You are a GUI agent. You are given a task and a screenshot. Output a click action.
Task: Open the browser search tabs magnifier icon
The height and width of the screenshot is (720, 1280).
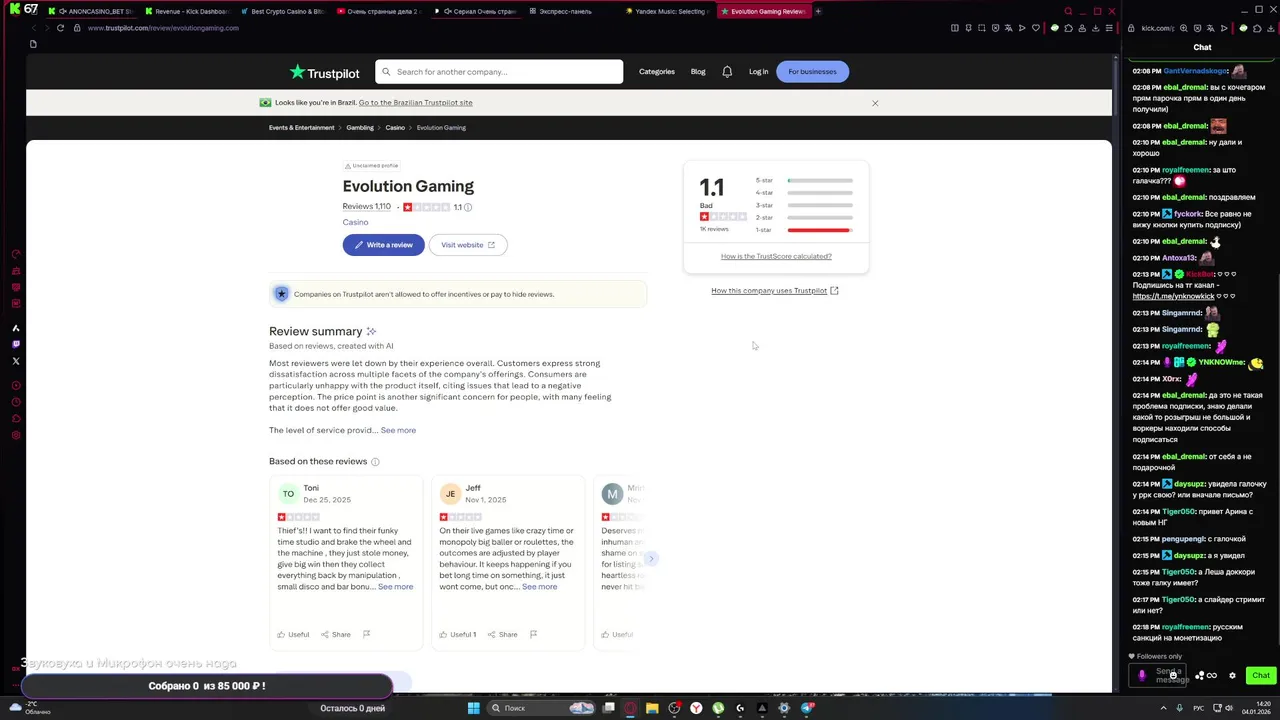click(1068, 11)
